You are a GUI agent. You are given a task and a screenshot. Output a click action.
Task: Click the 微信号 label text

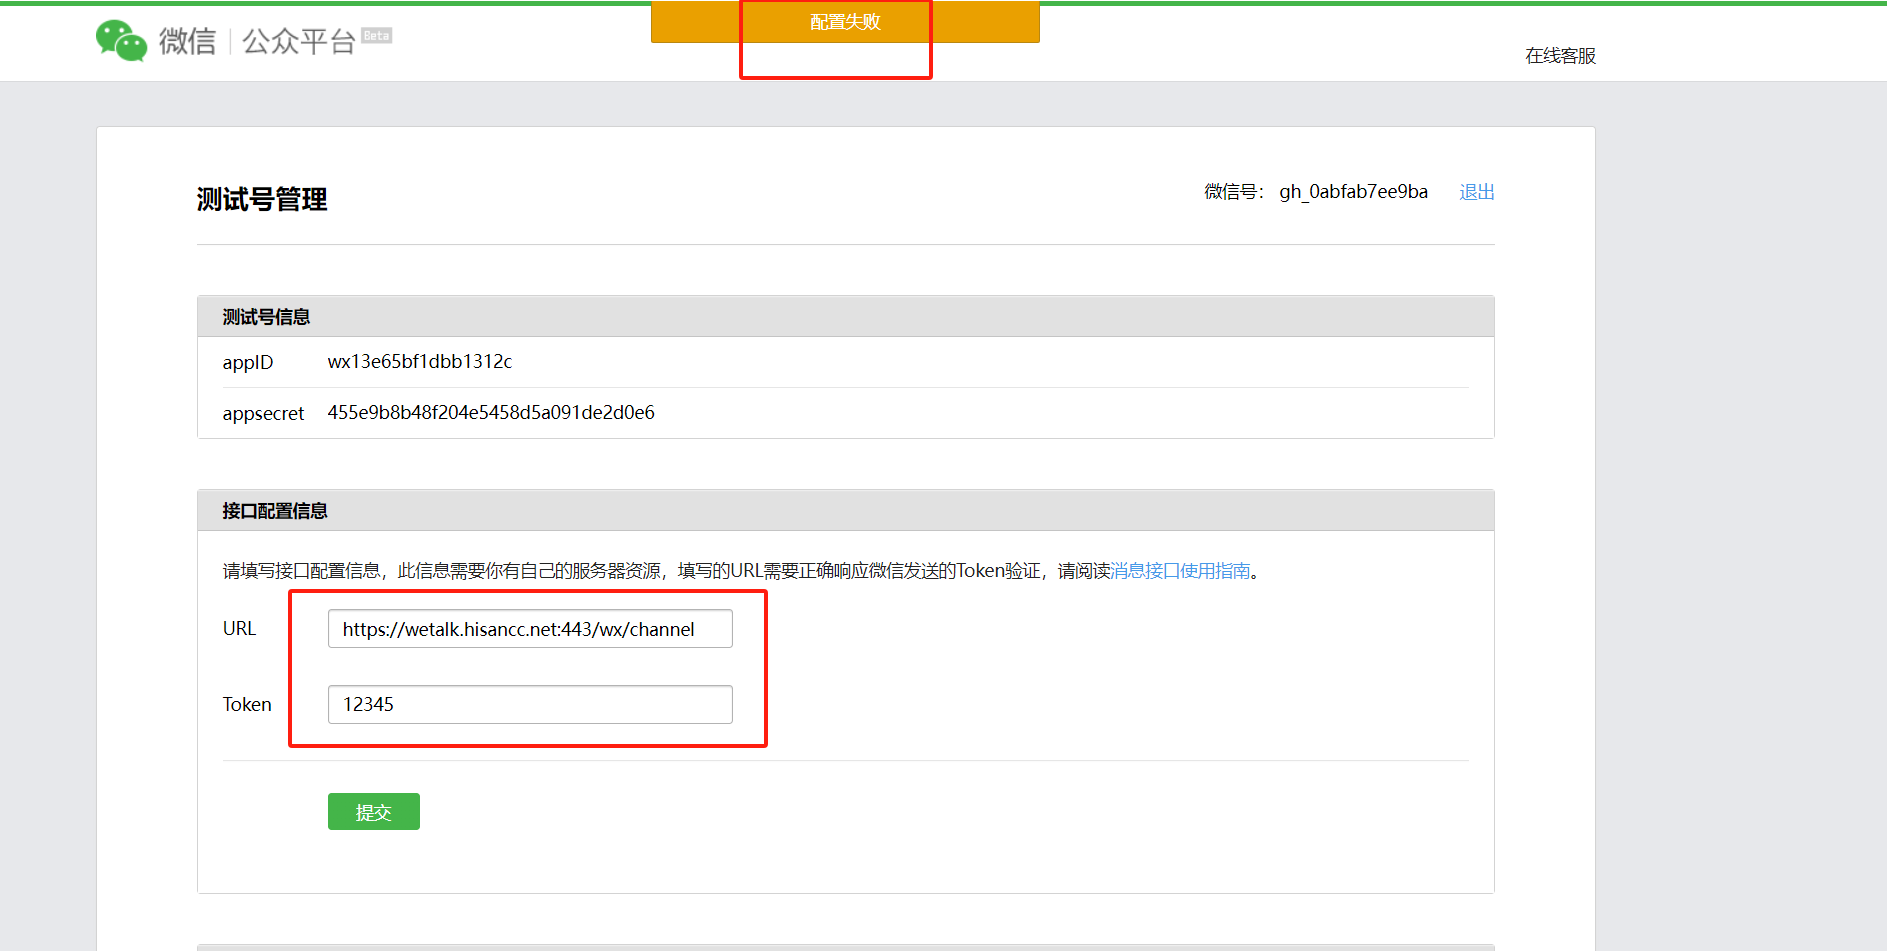tap(1234, 192)
